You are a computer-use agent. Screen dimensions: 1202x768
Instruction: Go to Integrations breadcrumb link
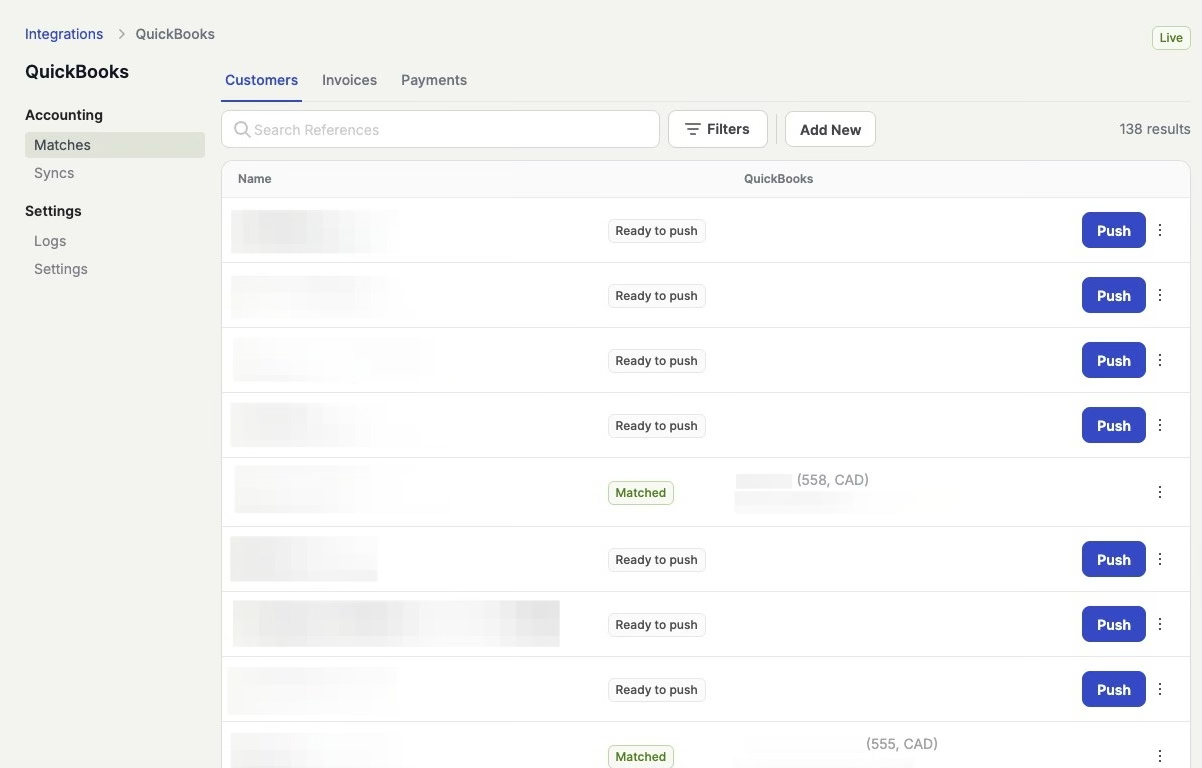click(x=64, y=34)
